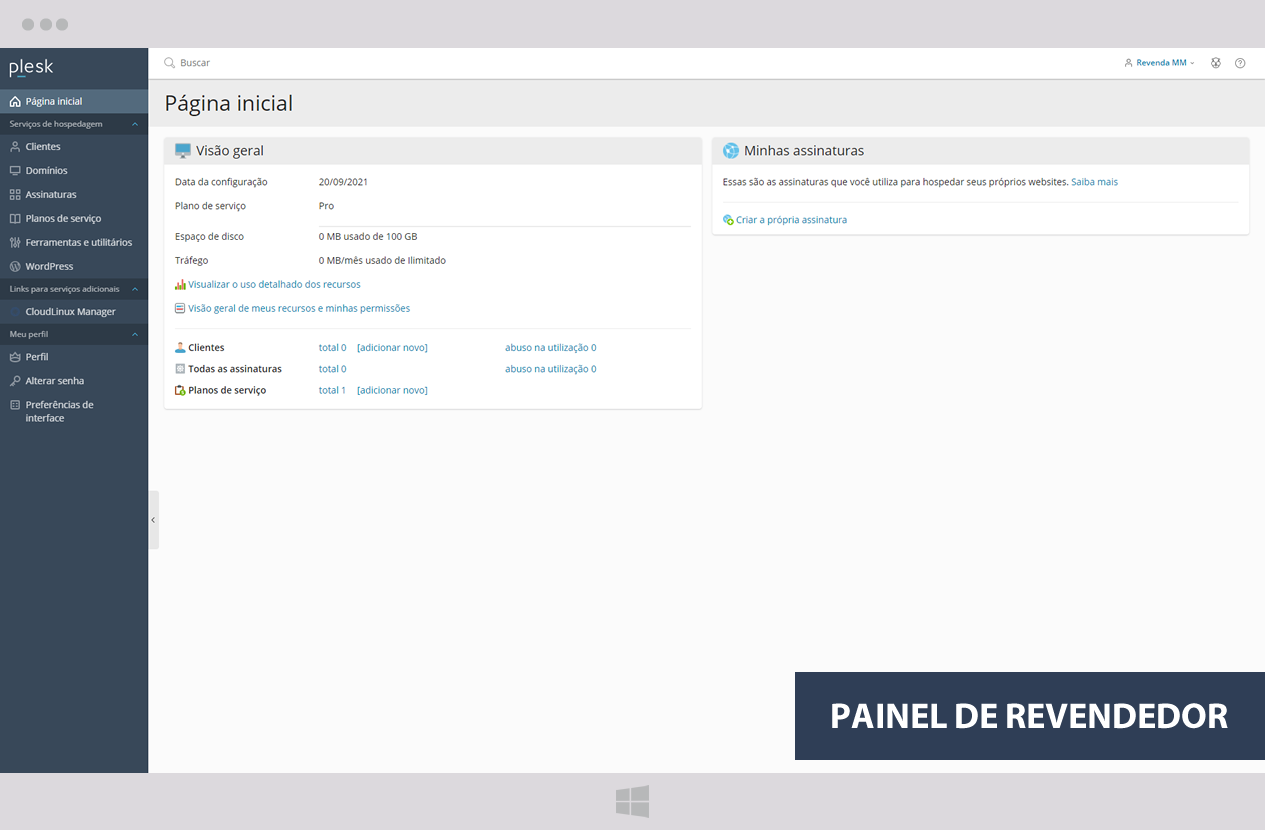Click adicionar novo in Clientes row
The image size is (1265, 830).
pos(392,348)
